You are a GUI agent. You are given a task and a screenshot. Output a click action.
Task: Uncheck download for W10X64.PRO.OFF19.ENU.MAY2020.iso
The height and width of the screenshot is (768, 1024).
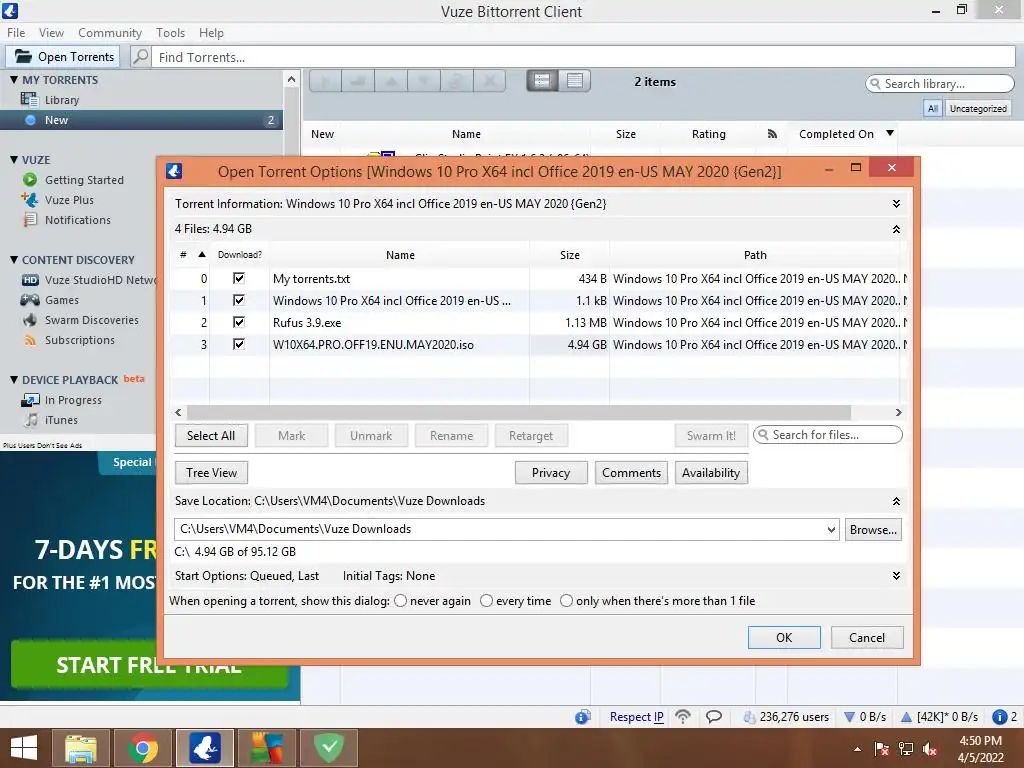239,344
